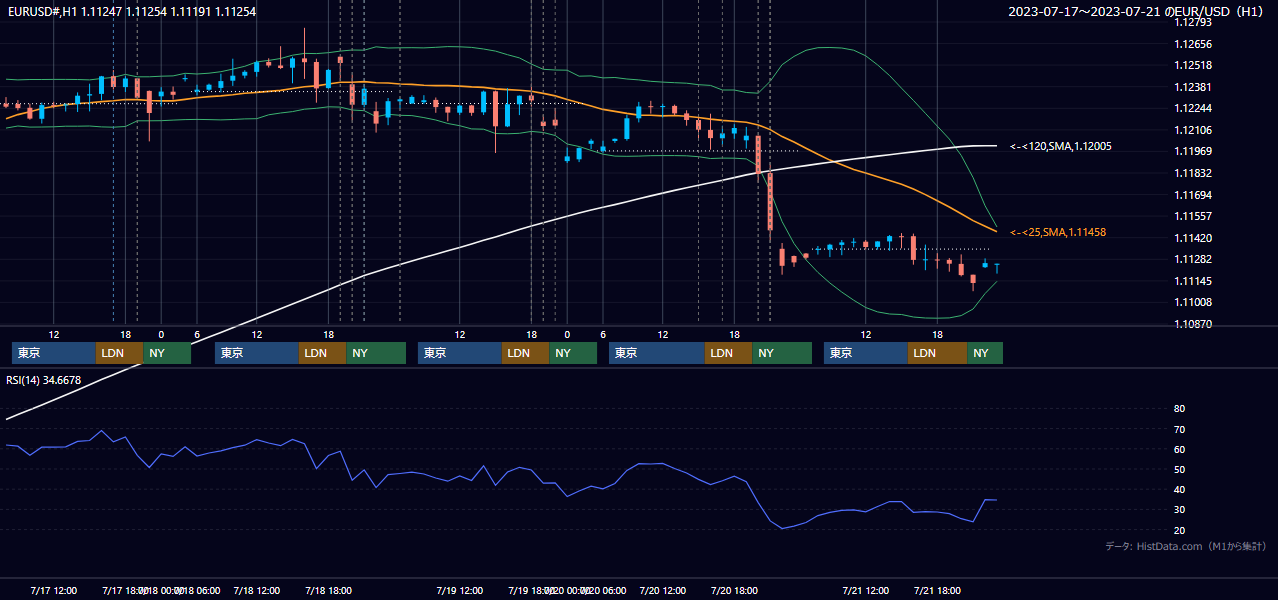The image size is (1278, 600).
Task: Click RSI scale level 70
Action: coord(1179,429)
